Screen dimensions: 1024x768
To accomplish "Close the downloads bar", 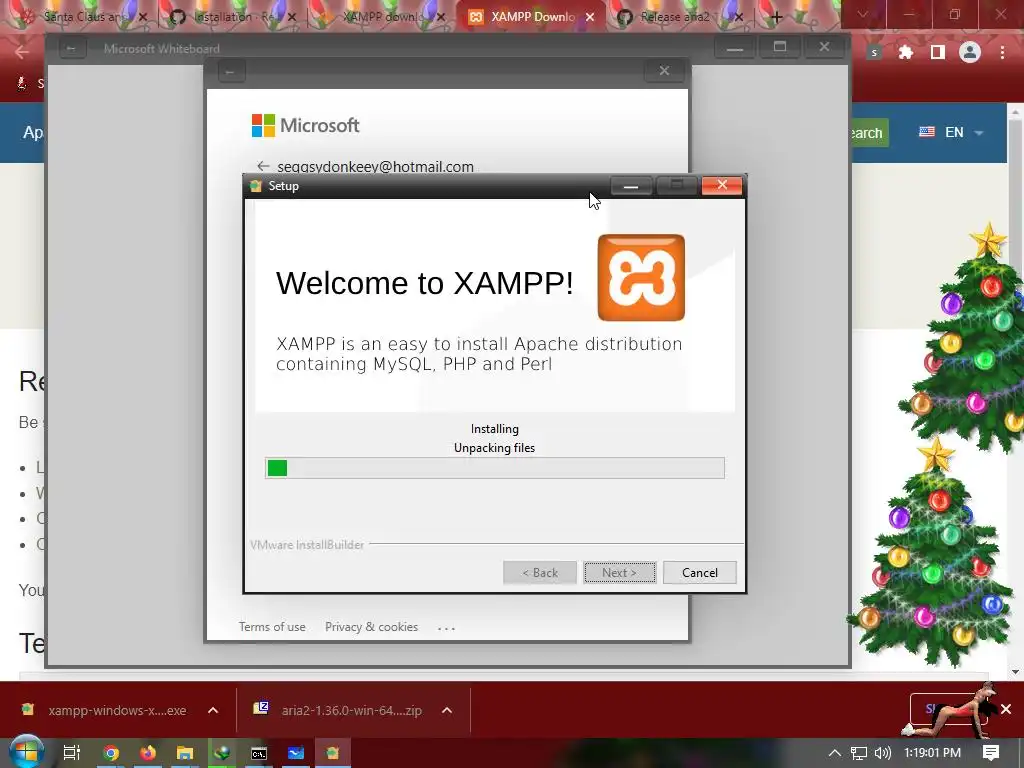I will [1006, 709].
